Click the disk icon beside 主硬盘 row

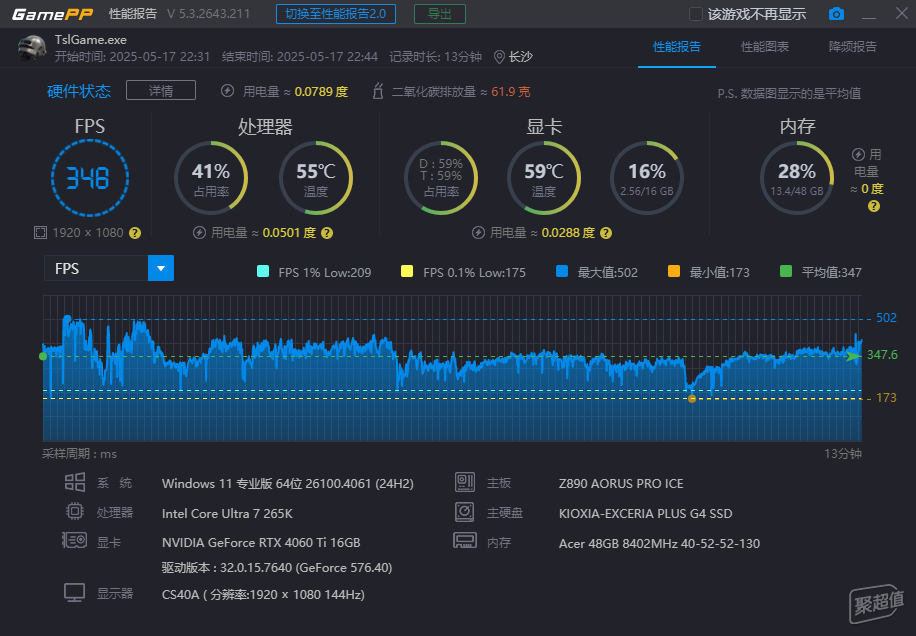465,512
